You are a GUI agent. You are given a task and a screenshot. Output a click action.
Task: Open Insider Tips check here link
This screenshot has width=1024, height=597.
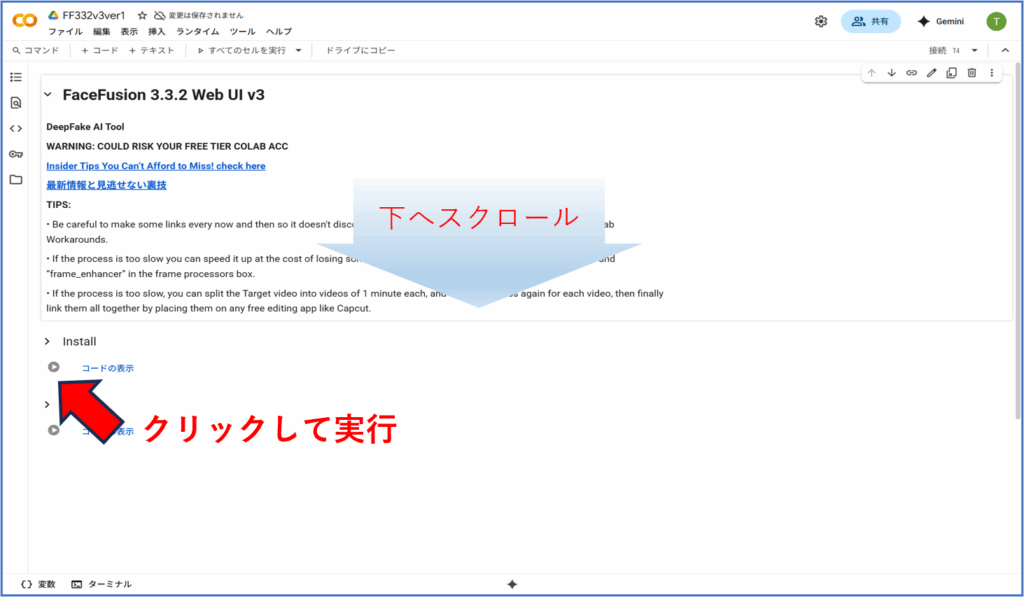[x=155, y=166]
